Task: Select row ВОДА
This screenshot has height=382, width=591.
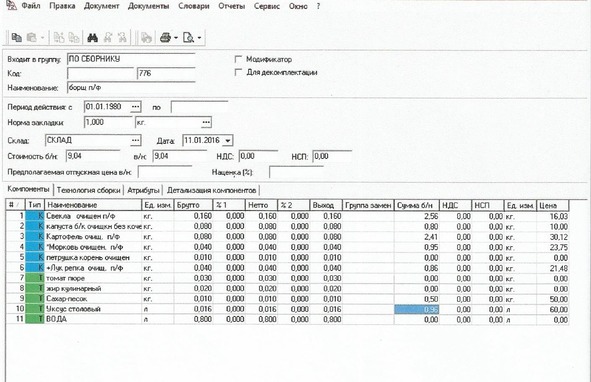Action: [288, 319]
